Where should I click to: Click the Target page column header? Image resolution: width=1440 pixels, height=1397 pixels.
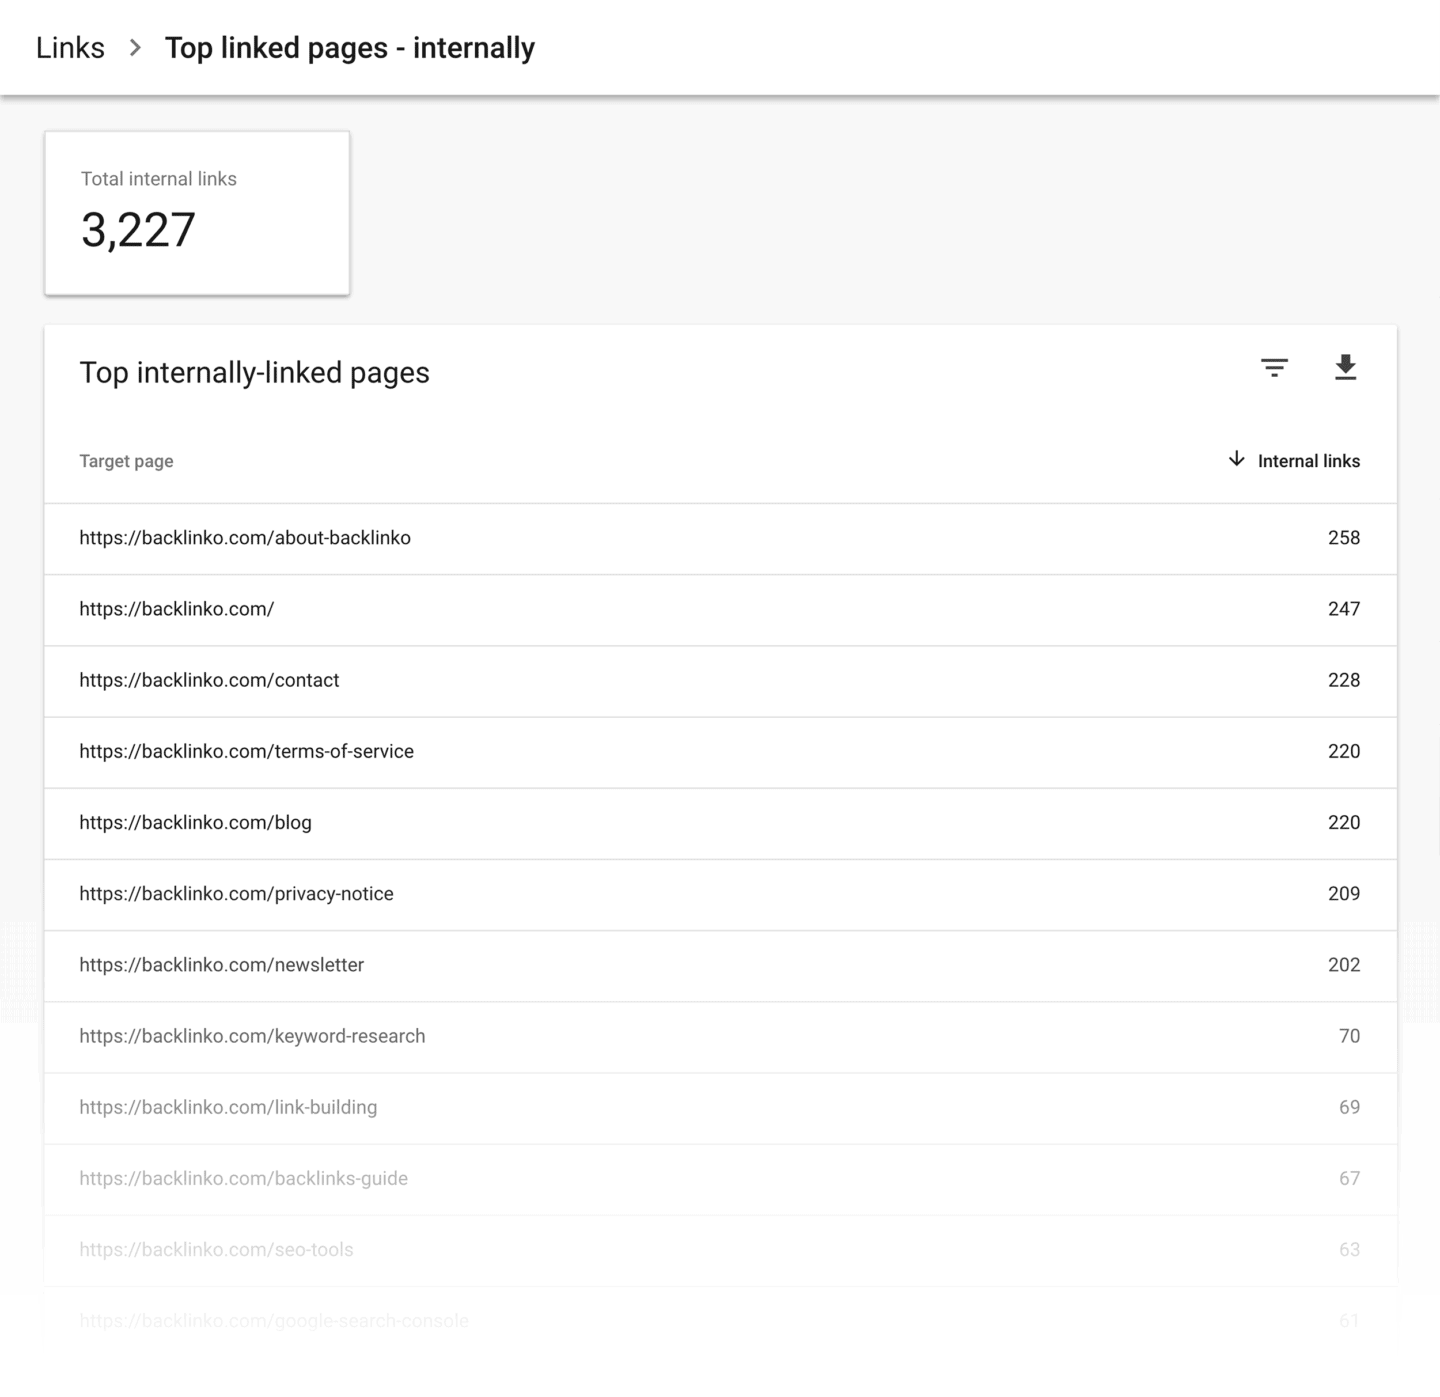coord(126,461)
